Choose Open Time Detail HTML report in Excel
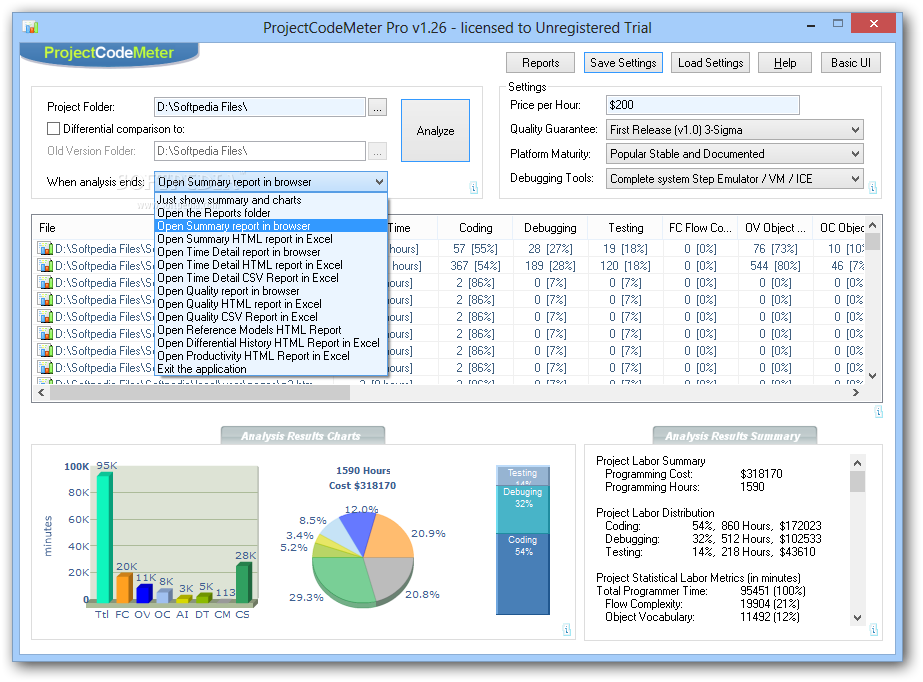 point(271,265)
